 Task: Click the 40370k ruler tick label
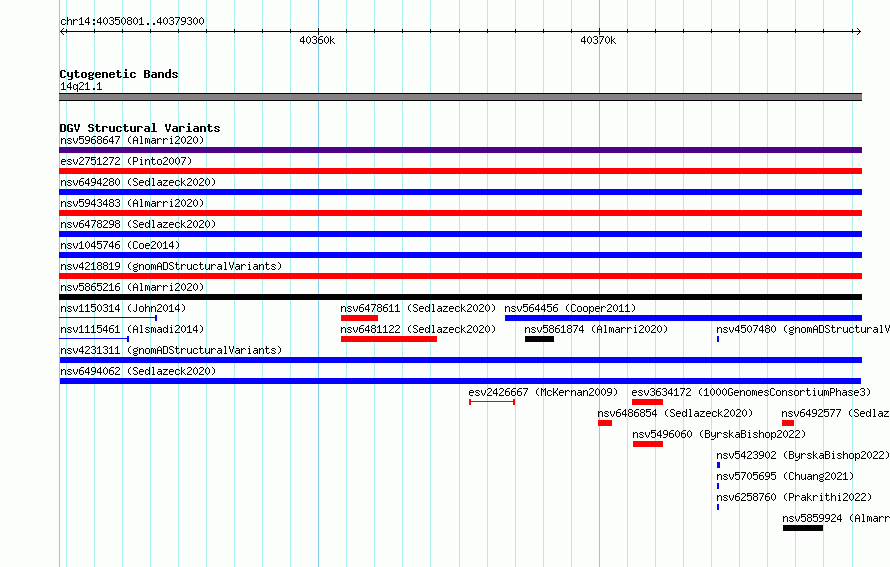point(598,40)
